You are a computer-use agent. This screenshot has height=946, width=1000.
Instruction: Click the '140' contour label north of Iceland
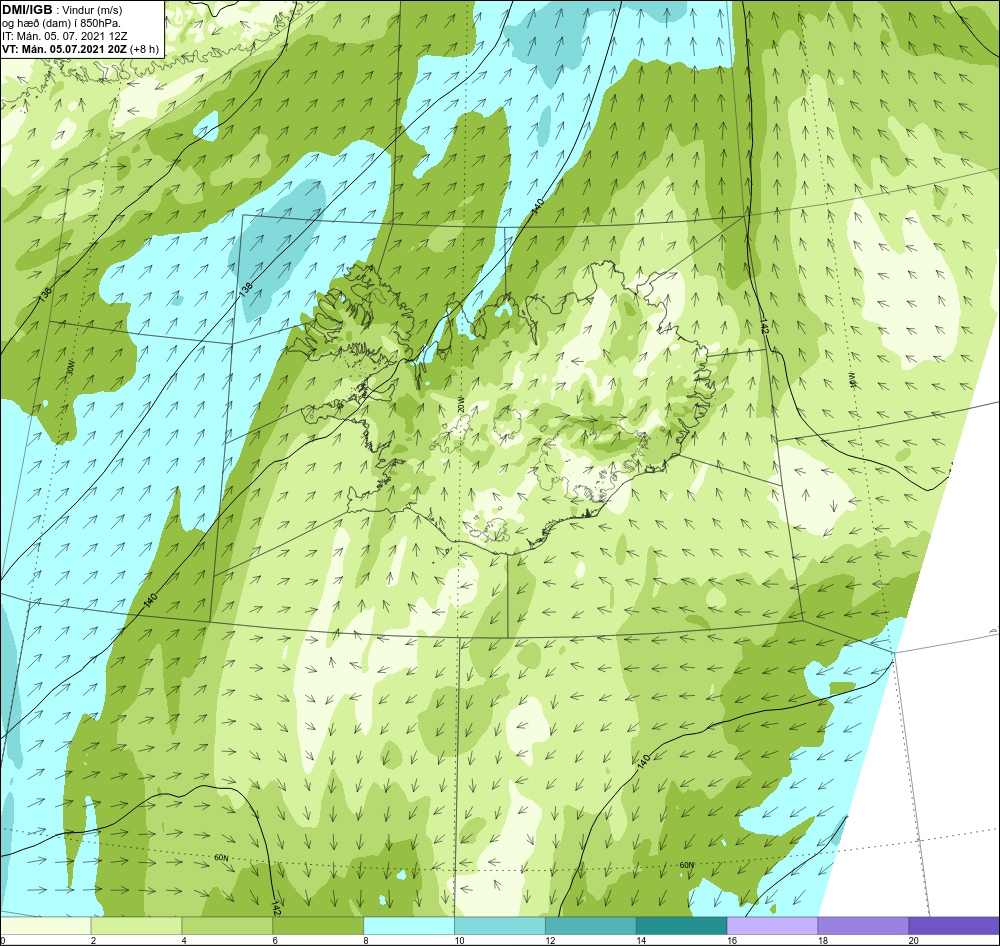click(x=538, y=206)
